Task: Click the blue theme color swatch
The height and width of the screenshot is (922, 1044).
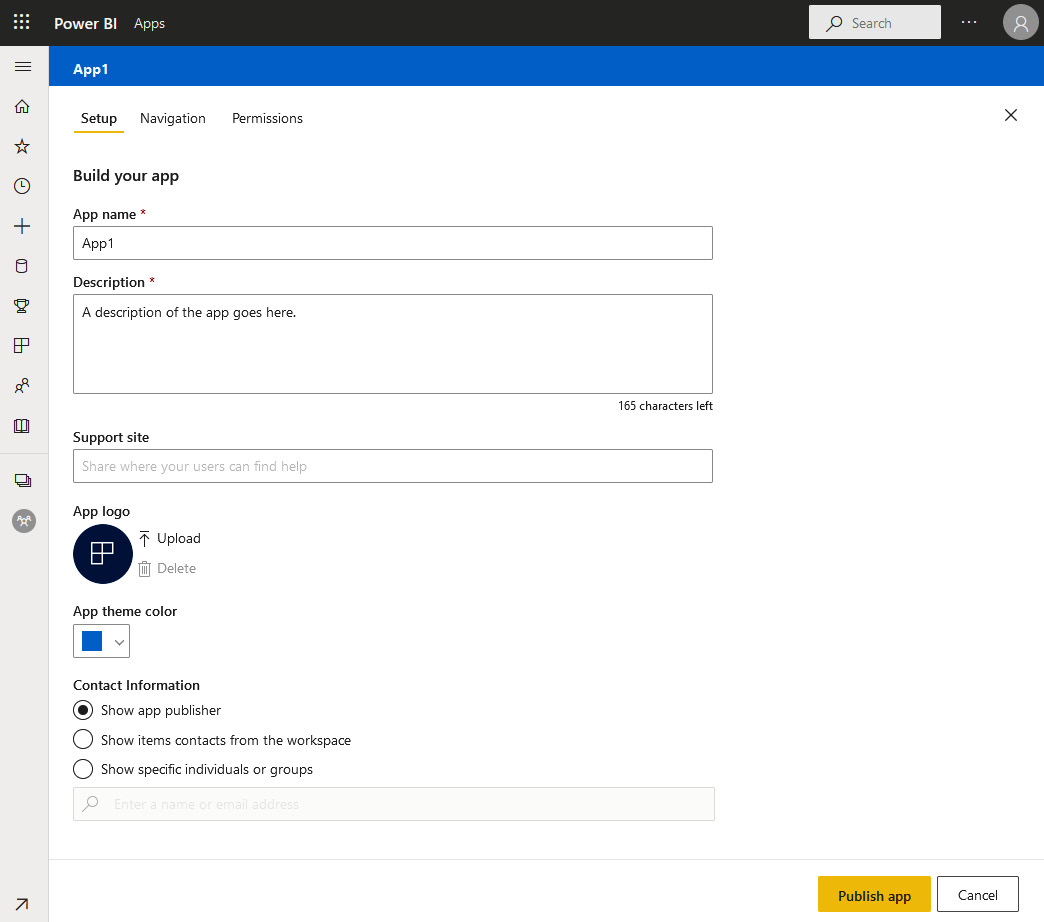Action: pos(92,641)
